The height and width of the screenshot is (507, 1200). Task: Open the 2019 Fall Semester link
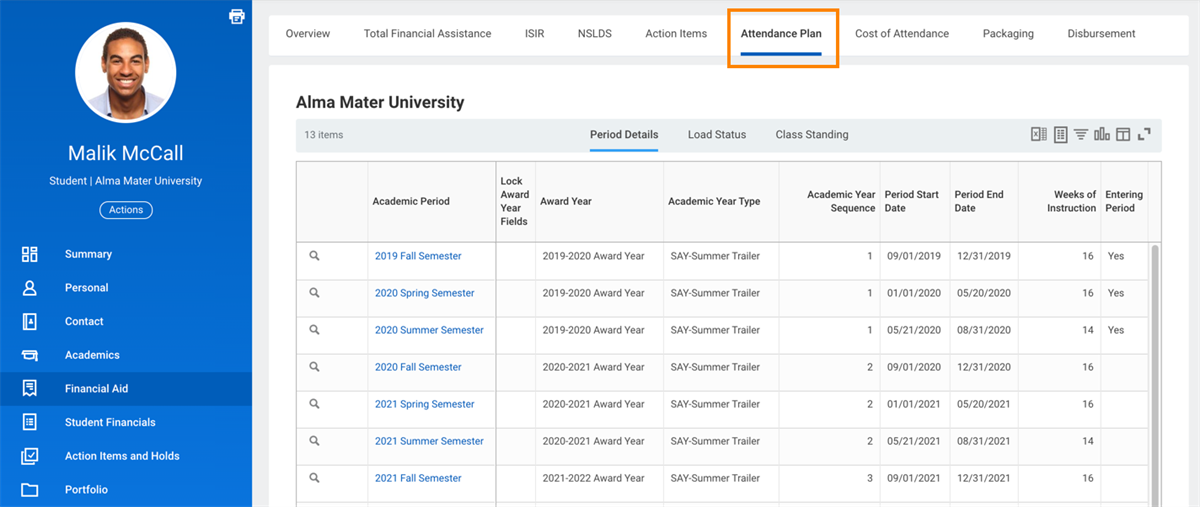click(418, 256)
